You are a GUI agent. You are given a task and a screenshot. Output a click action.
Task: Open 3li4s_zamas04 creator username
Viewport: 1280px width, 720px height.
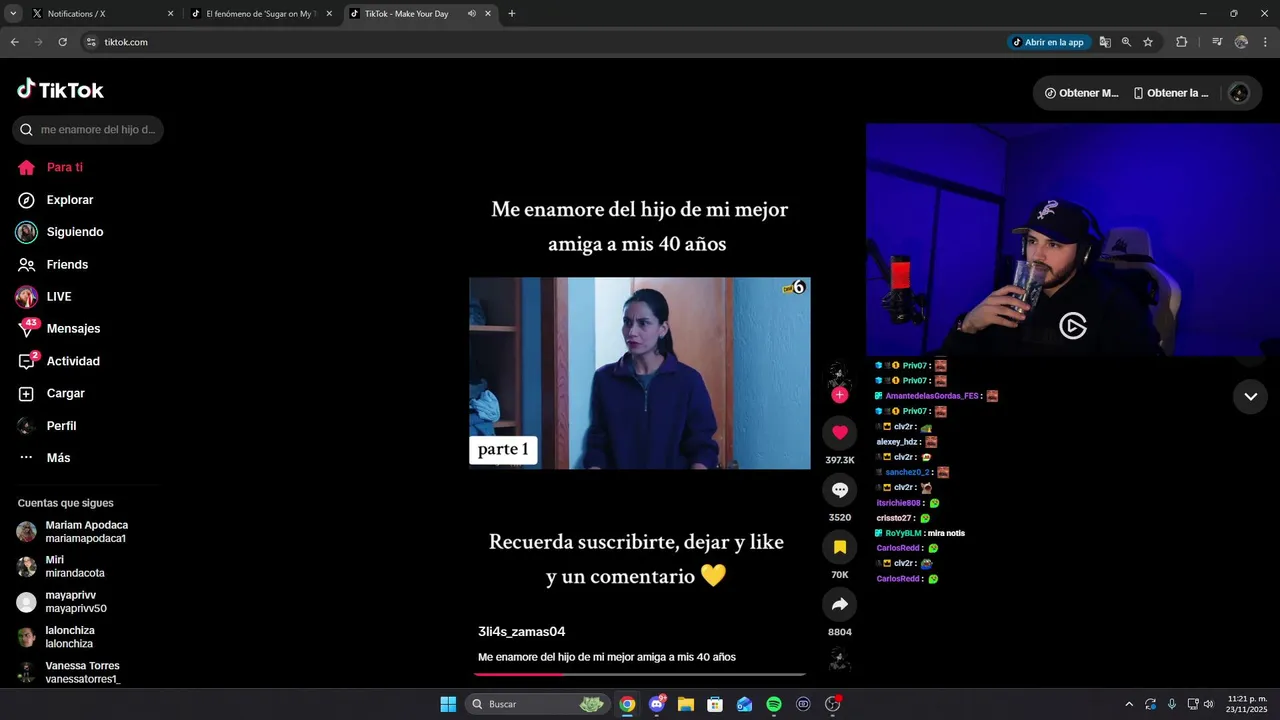tap(522, 632)
